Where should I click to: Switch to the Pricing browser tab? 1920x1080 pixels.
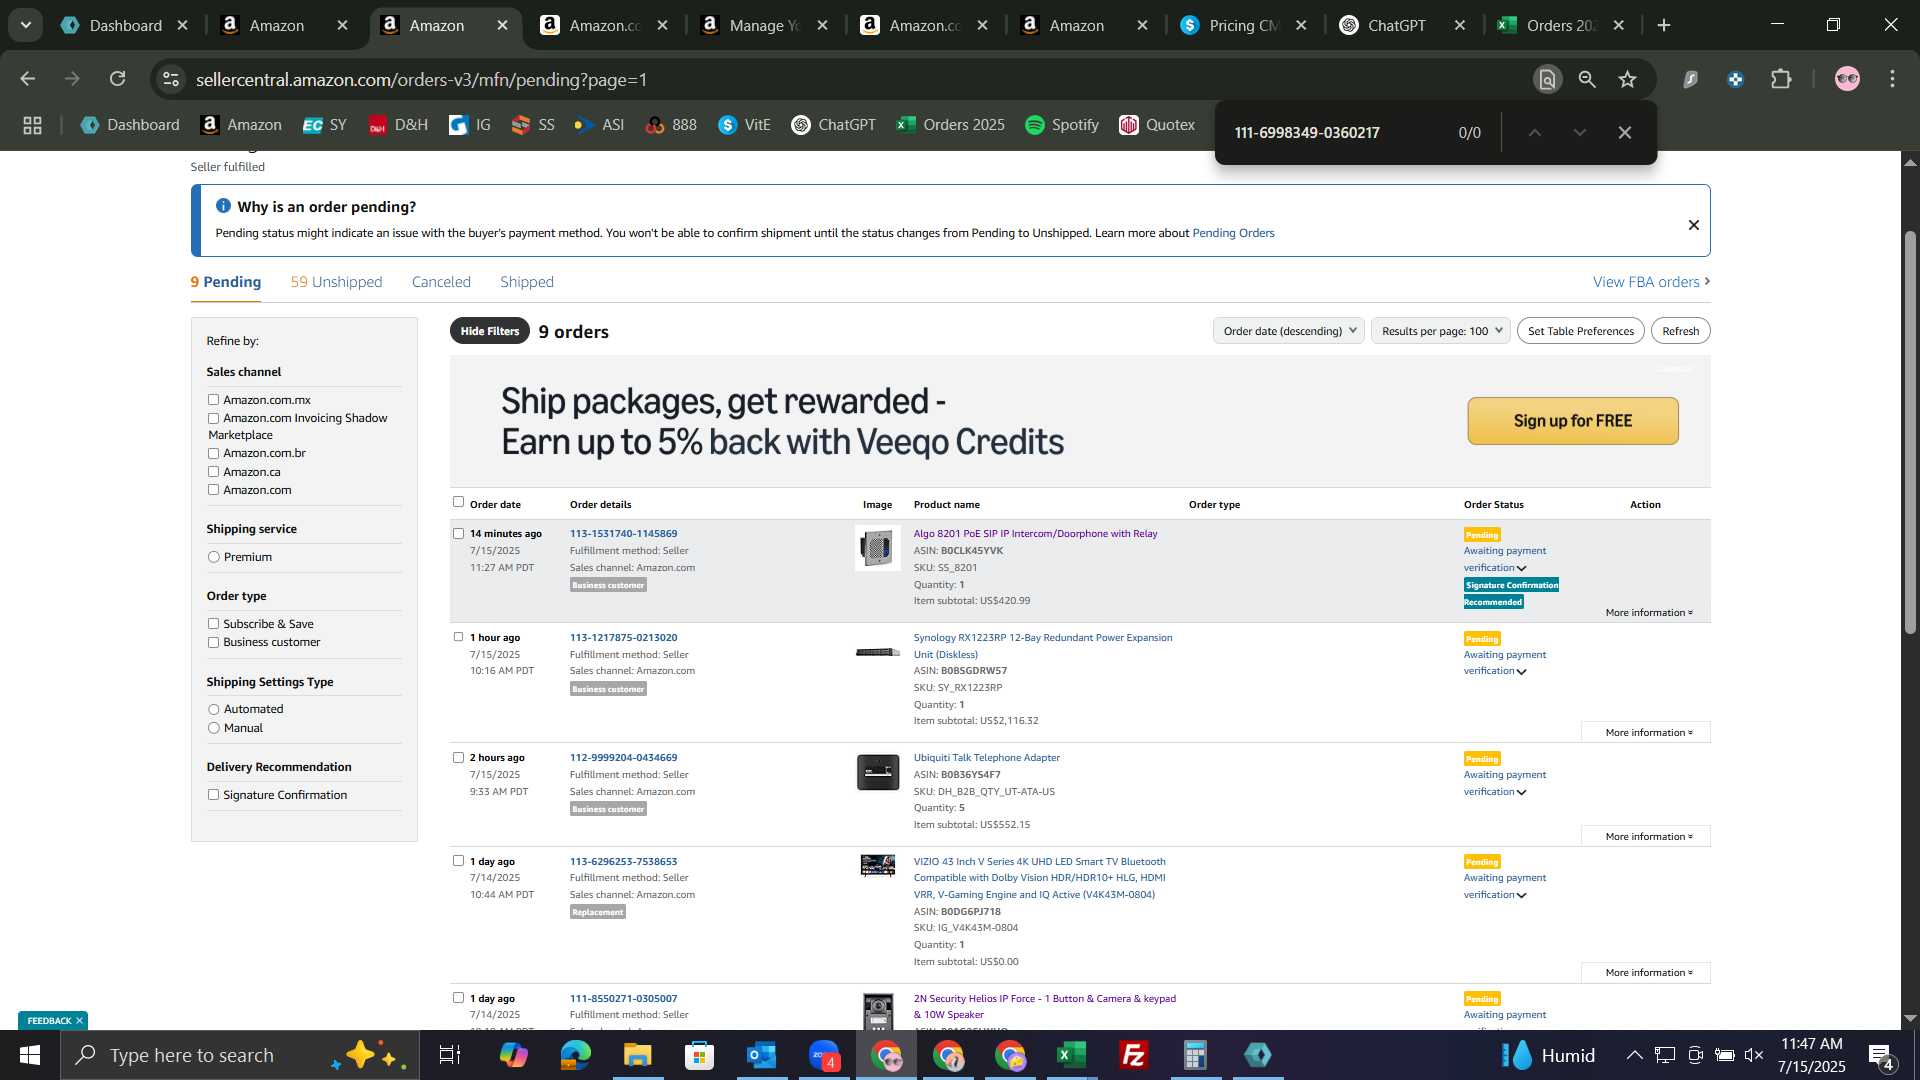1244,25
